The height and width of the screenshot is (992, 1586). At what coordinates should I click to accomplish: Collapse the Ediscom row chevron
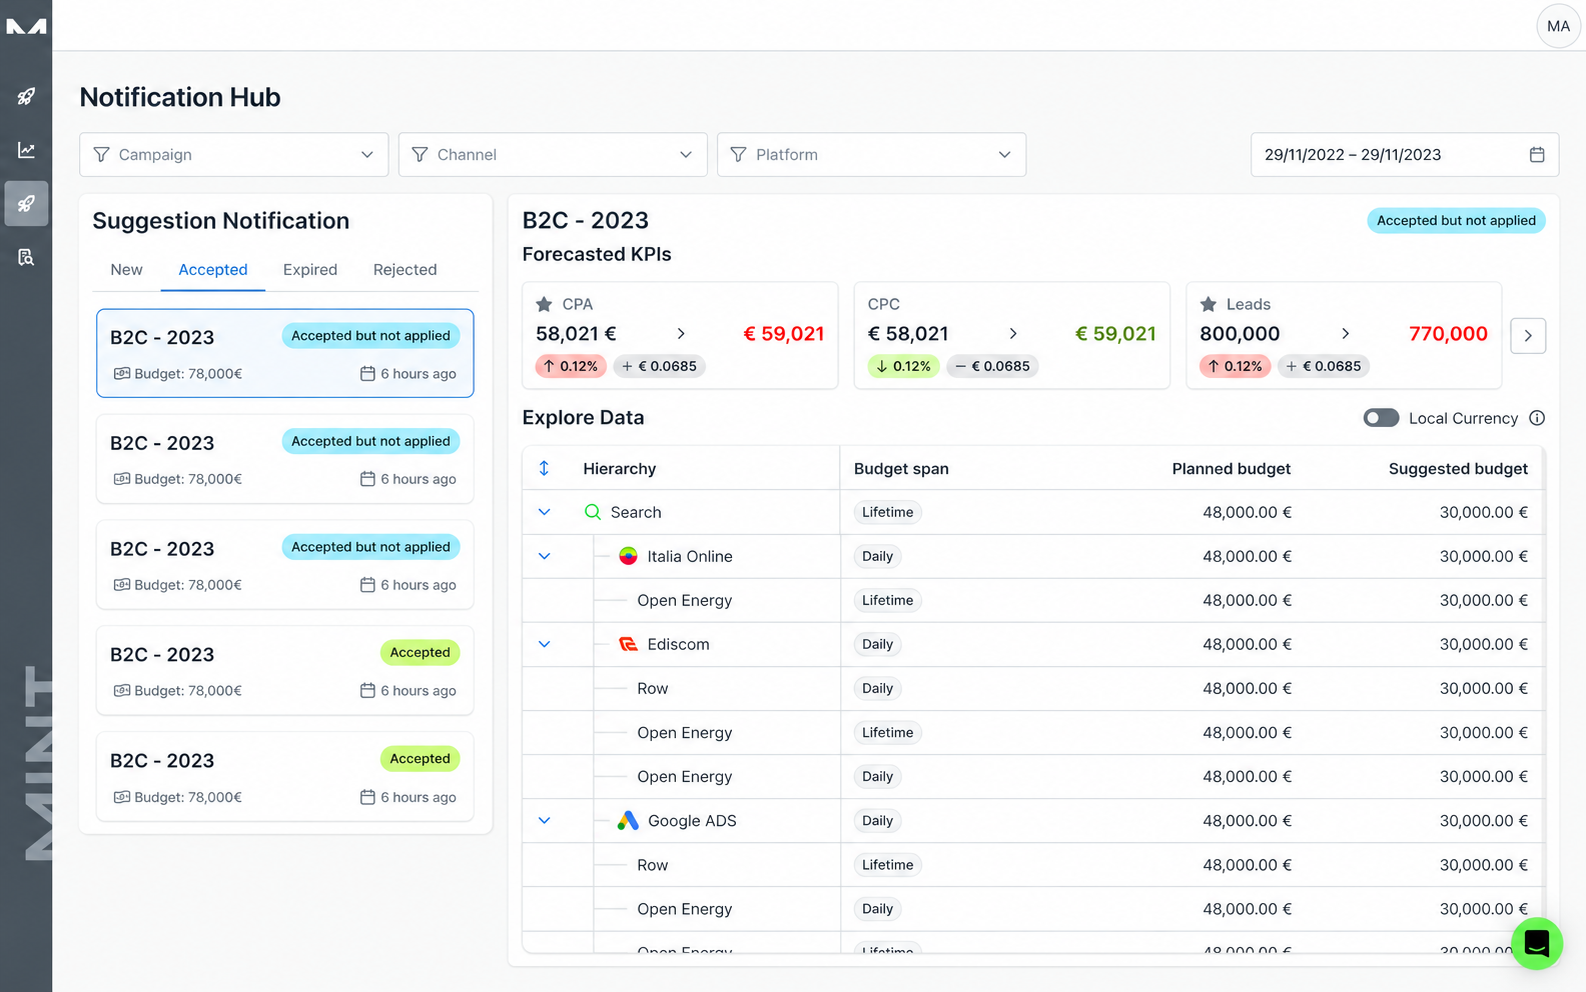(x=544, y=644)
